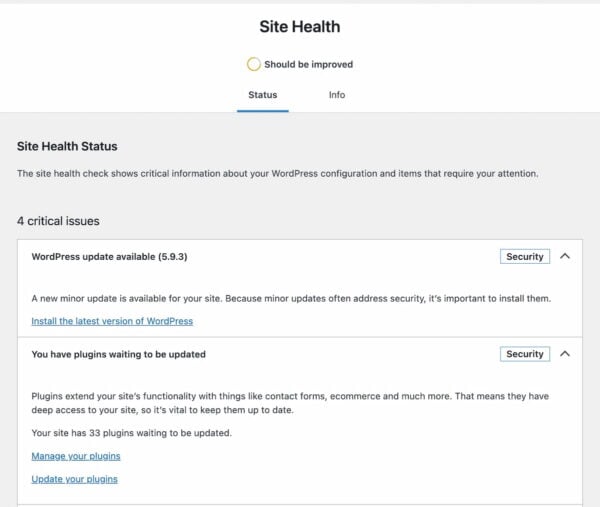Click the site health check description paragraph
The height and width of the screenshot is (507, 600).
click(x=278, y=173)
